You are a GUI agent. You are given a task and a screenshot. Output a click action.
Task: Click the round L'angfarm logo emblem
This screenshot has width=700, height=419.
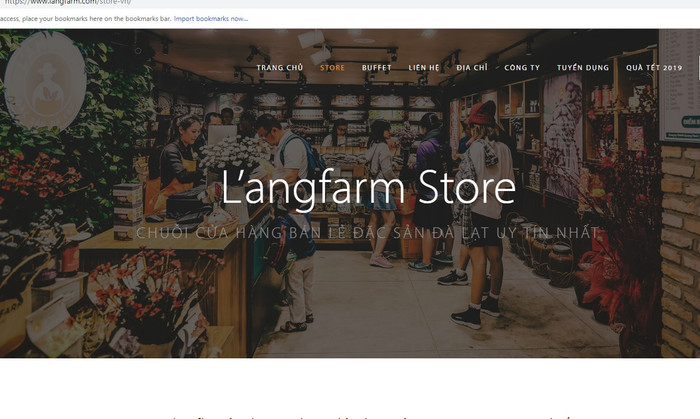pos(45,81)
